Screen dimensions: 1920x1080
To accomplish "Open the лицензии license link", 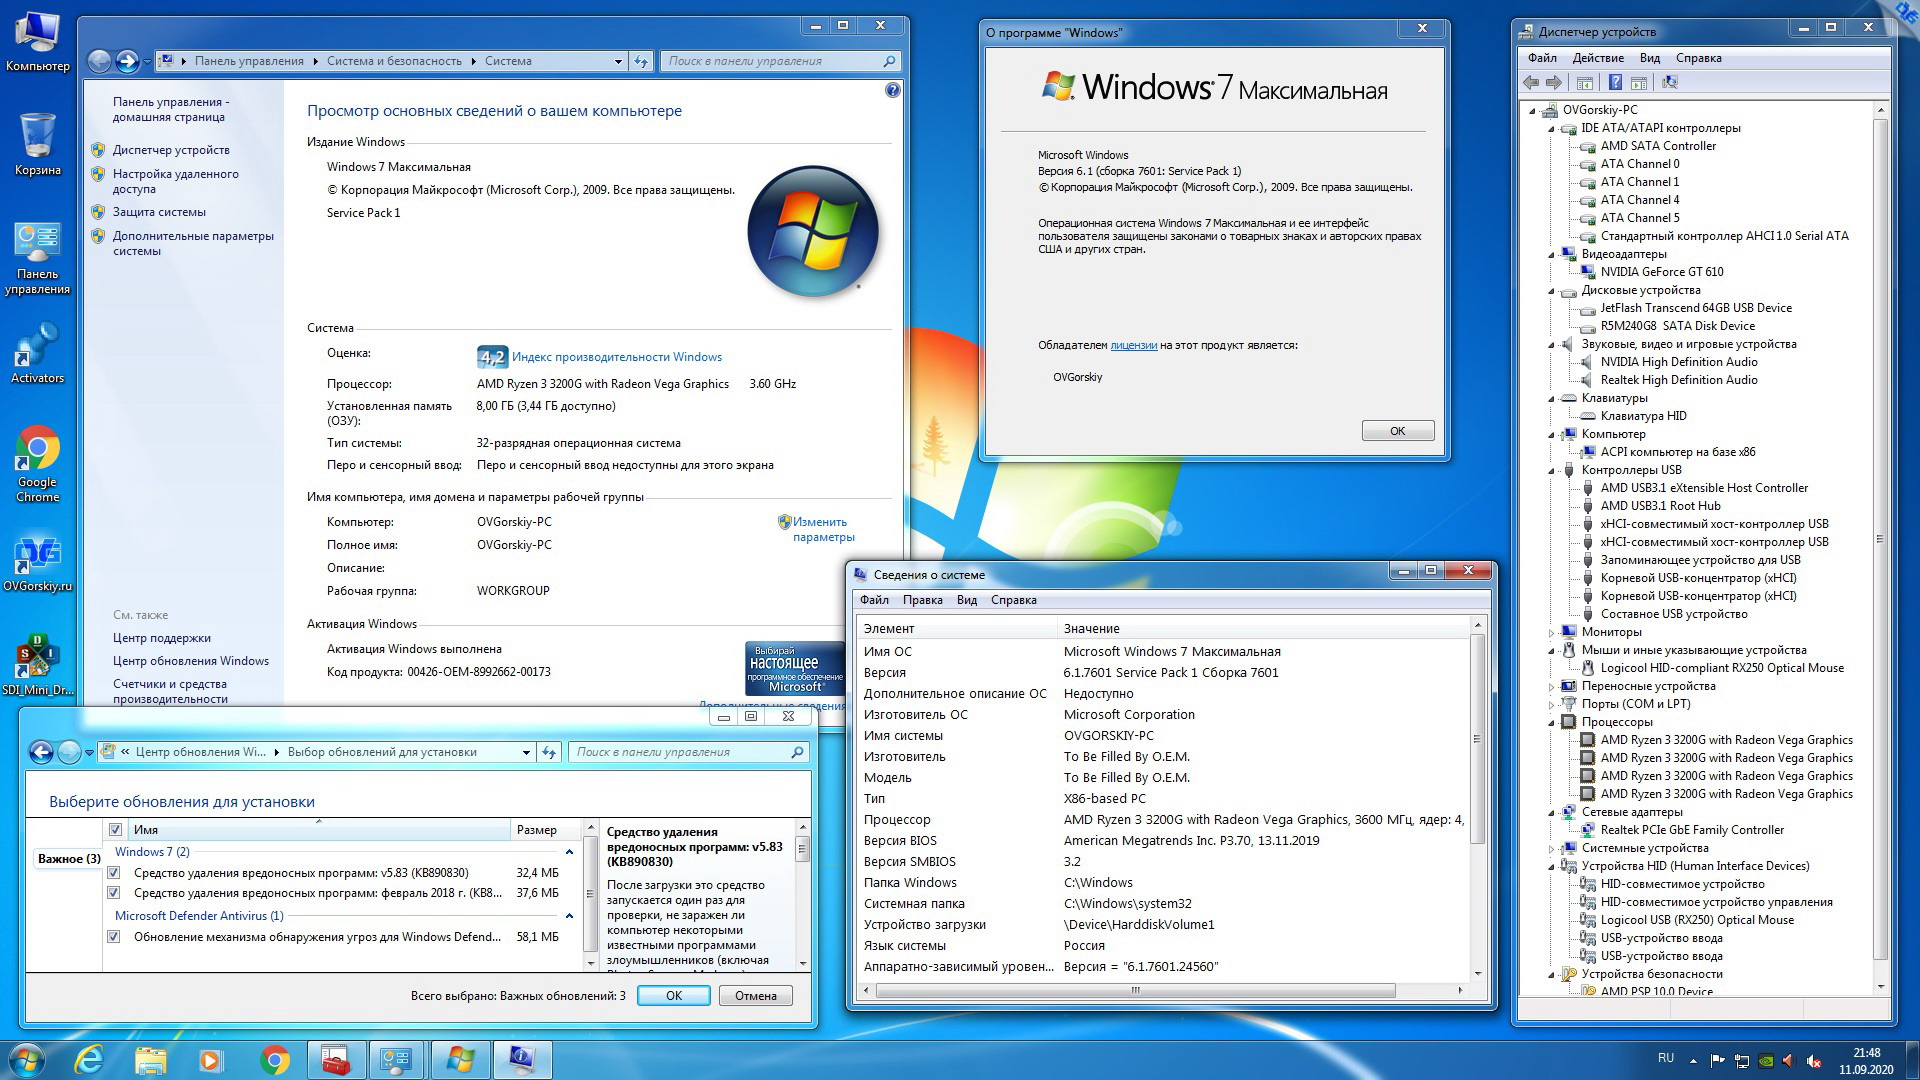I will coord(1133,345).
